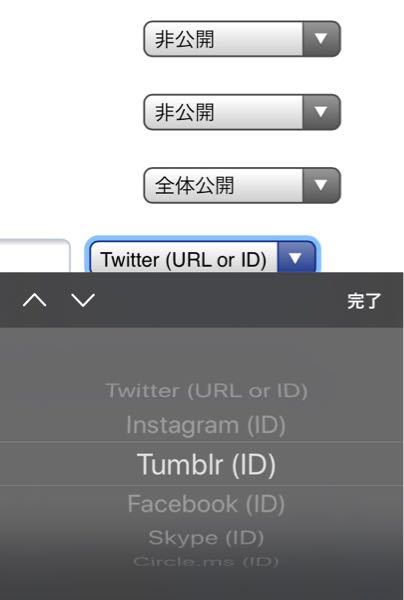404x600 pixels.
Task: Click the arrow on first 非公開 dropdown
Action: [x=321, y=39]
